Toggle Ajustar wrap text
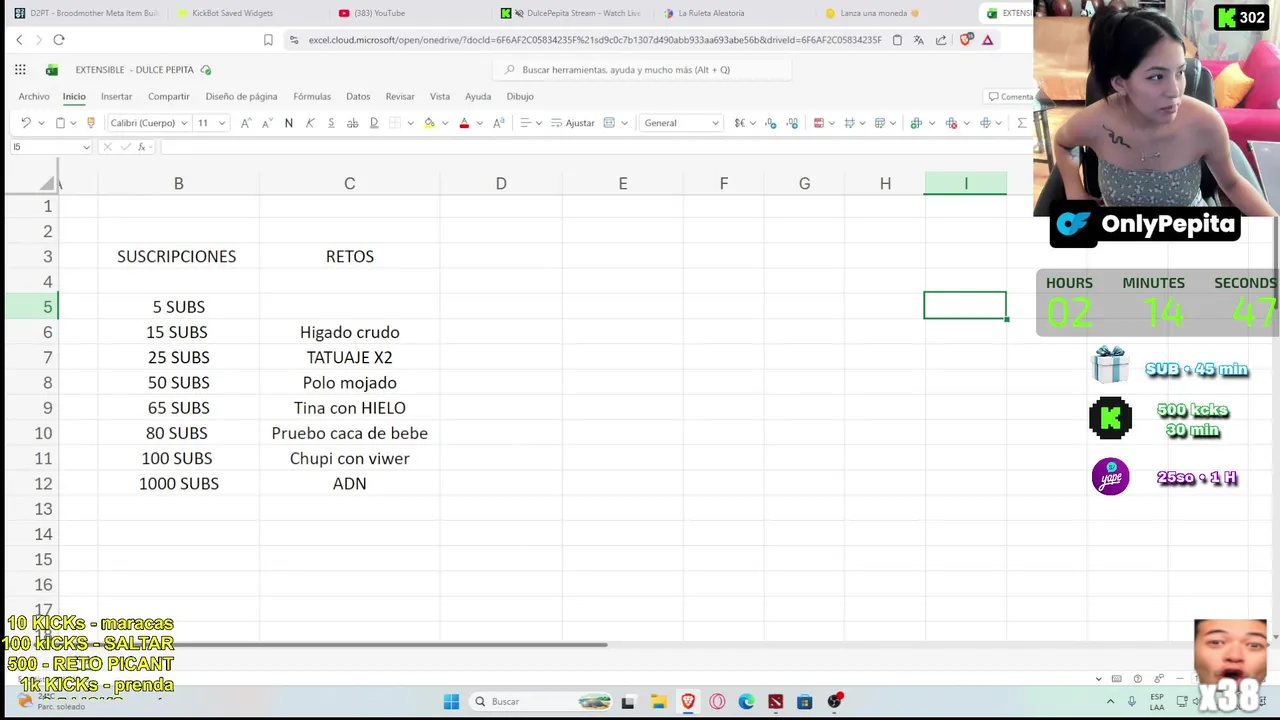The image size is (1280, 720). pyautogui.click(x=573, y=123)
